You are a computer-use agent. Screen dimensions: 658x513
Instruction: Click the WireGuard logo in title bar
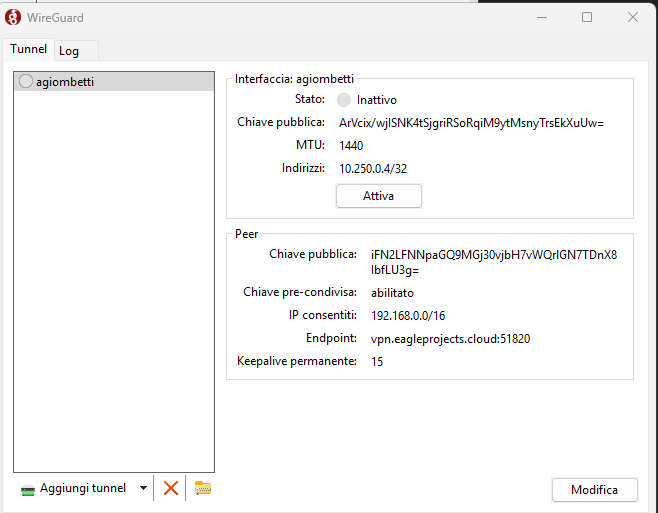tap(14, 17)
